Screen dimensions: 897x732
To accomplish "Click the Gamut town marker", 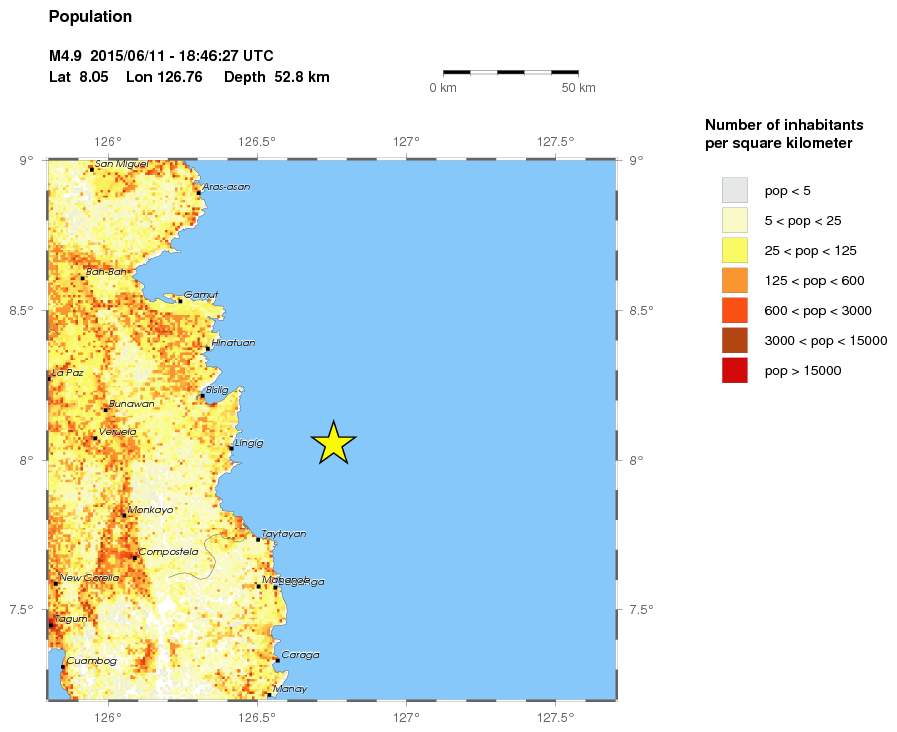I will tap(180, 300).
